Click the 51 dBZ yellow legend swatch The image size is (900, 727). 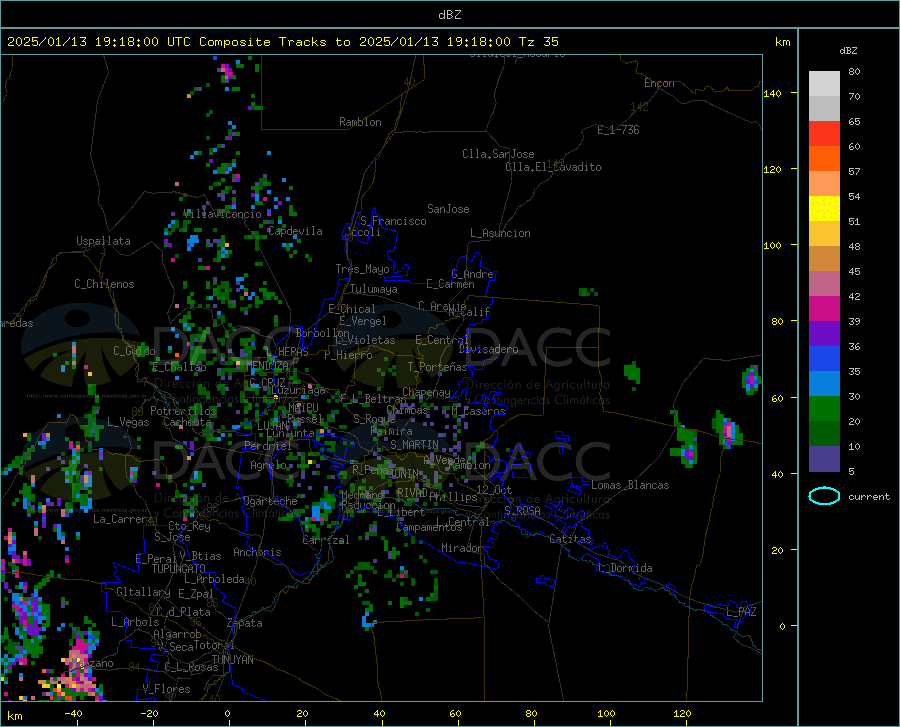click(x=824, y=208)
